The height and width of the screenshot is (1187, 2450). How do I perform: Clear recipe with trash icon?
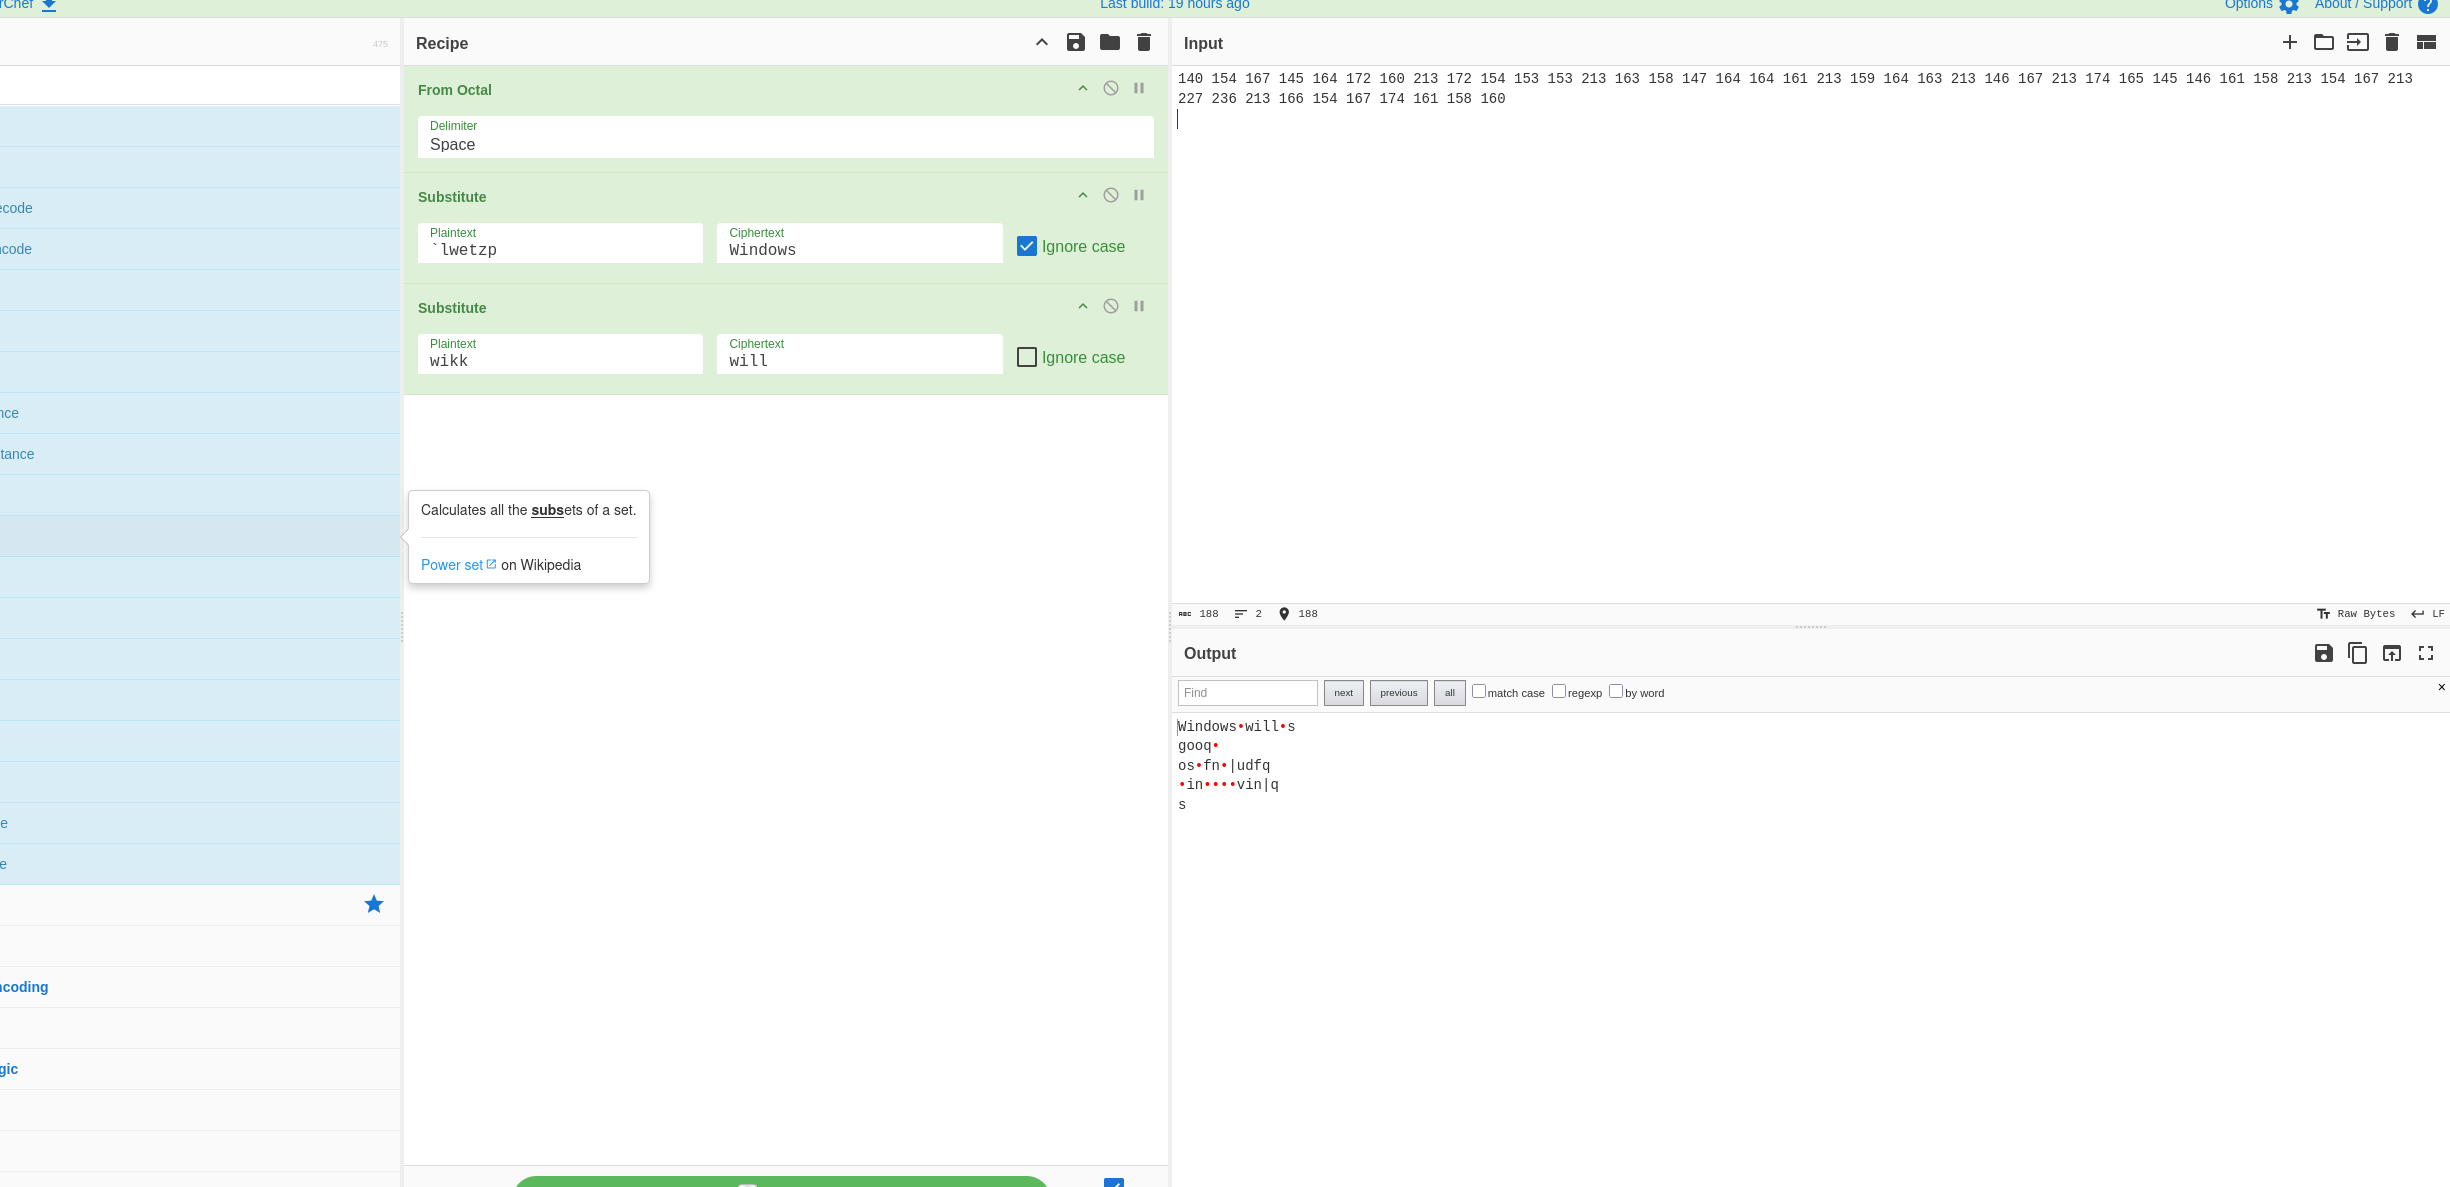1143,42
